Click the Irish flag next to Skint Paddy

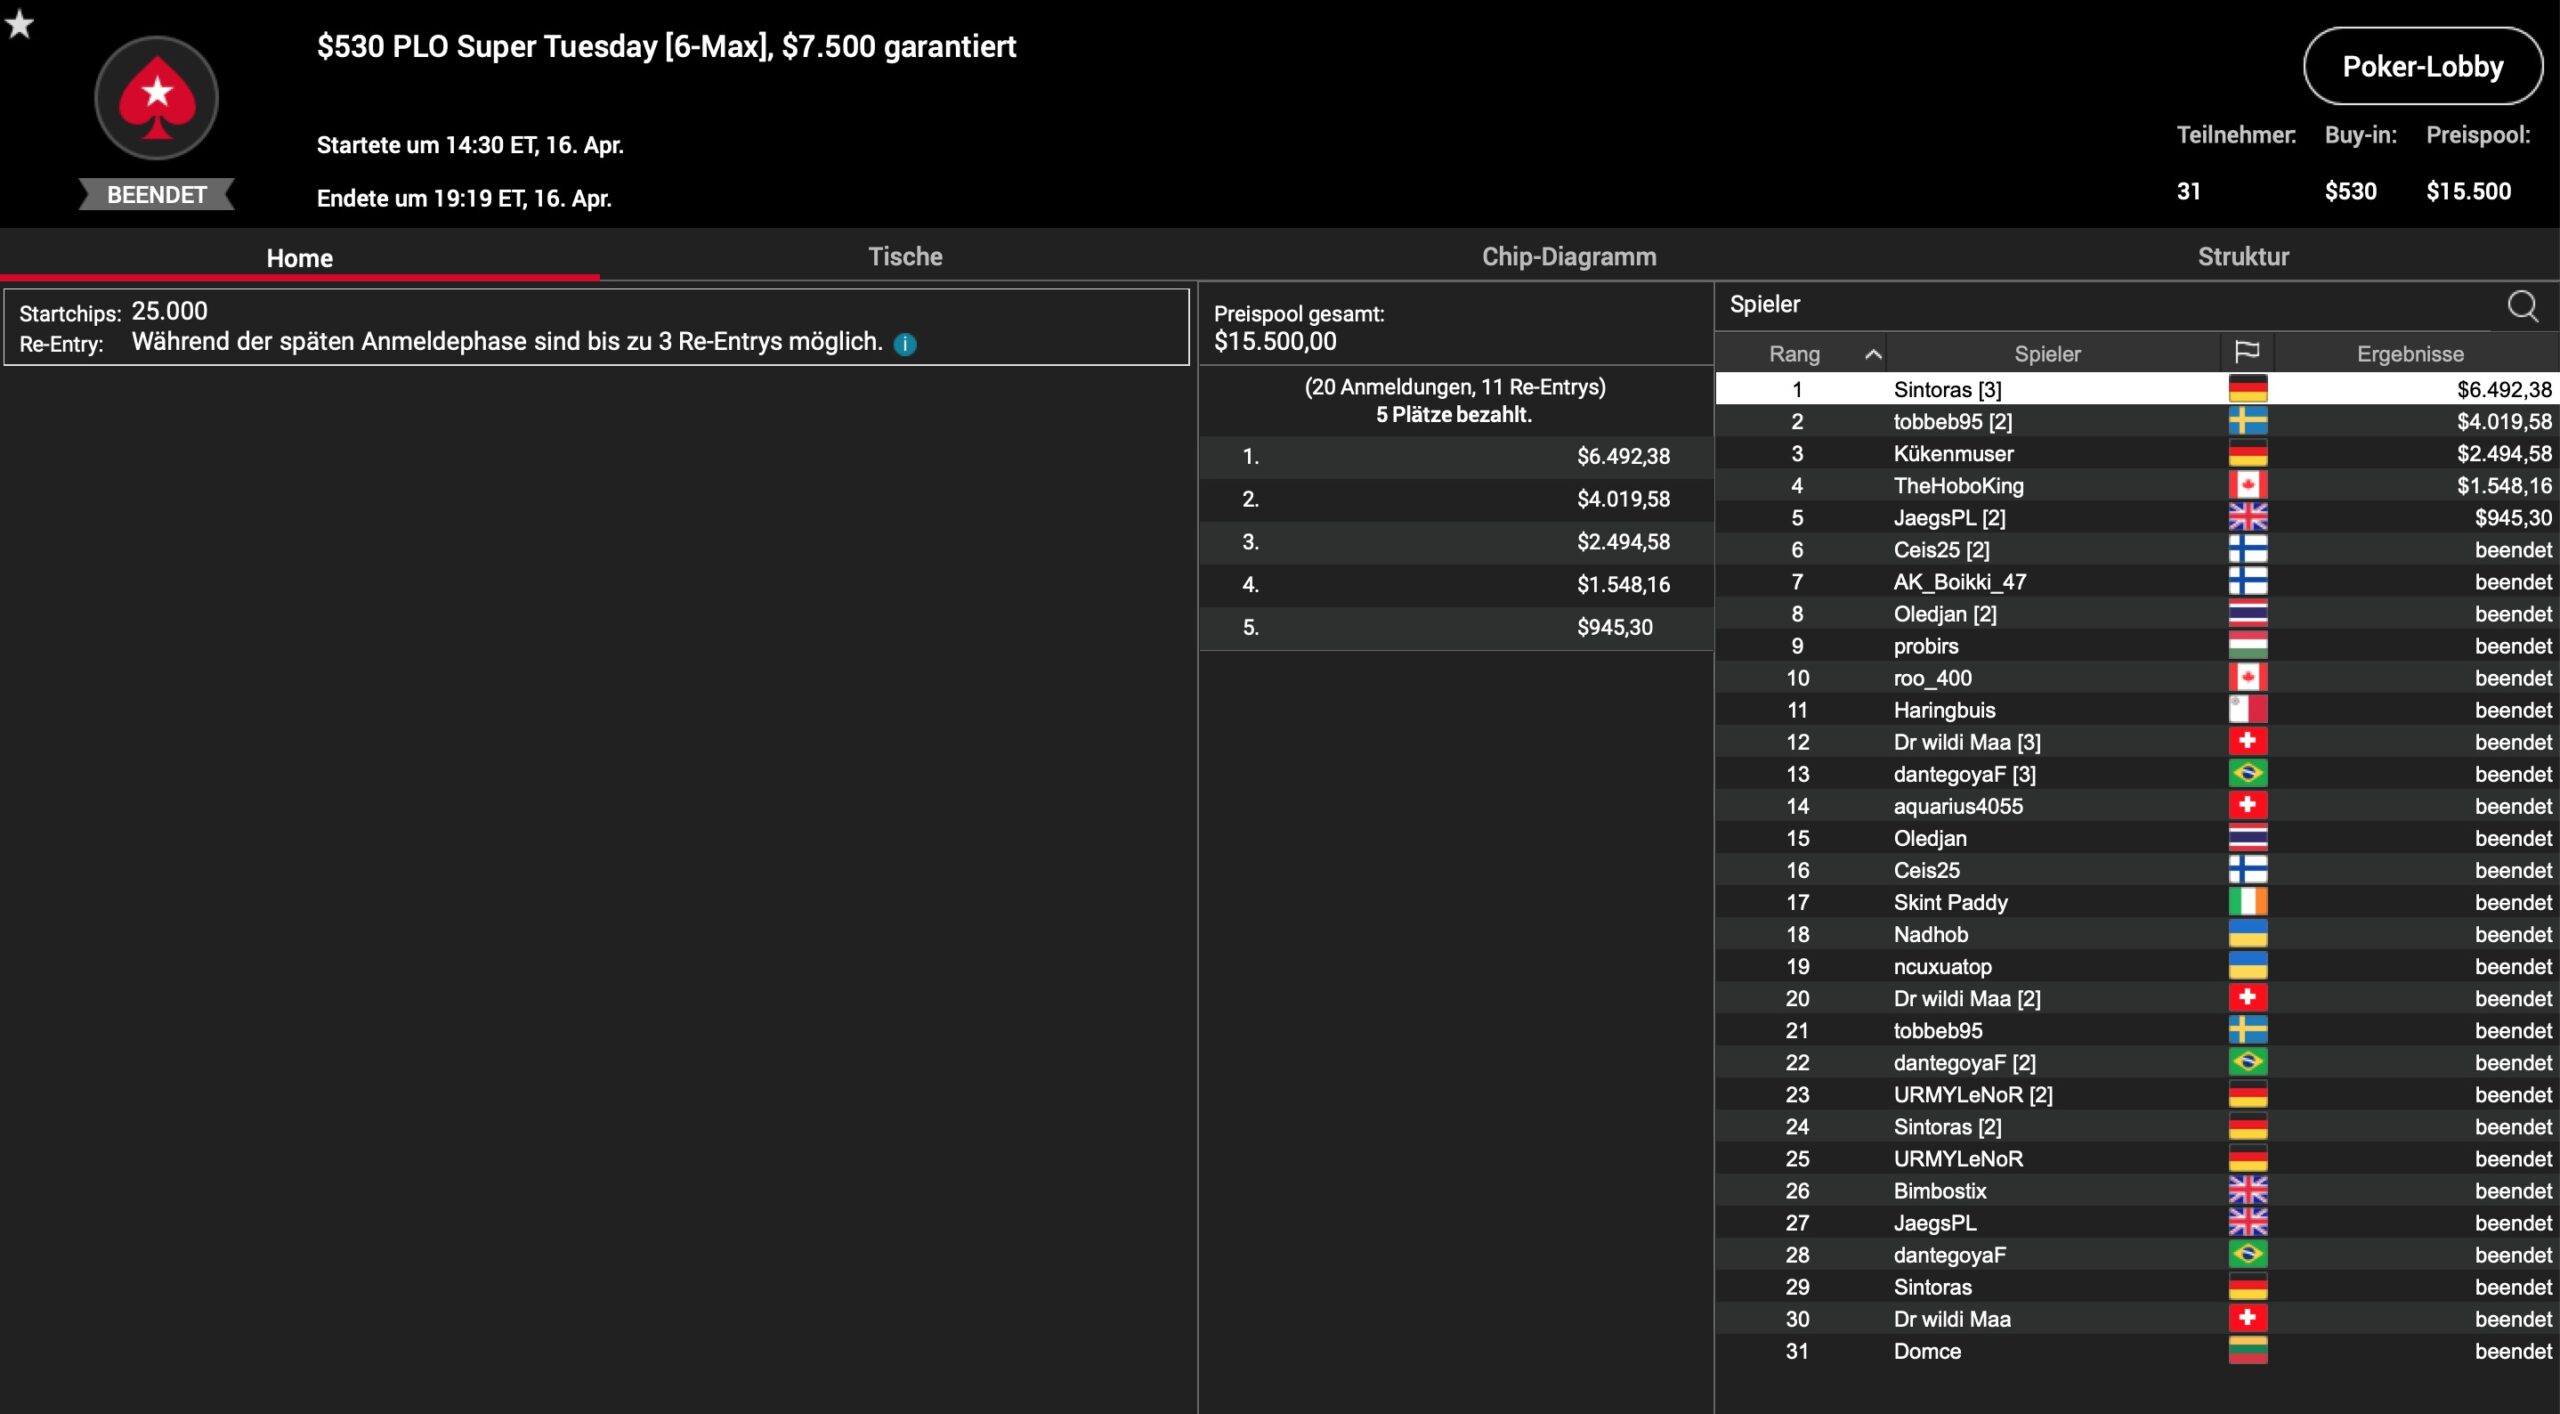(x=2247, y=902)
